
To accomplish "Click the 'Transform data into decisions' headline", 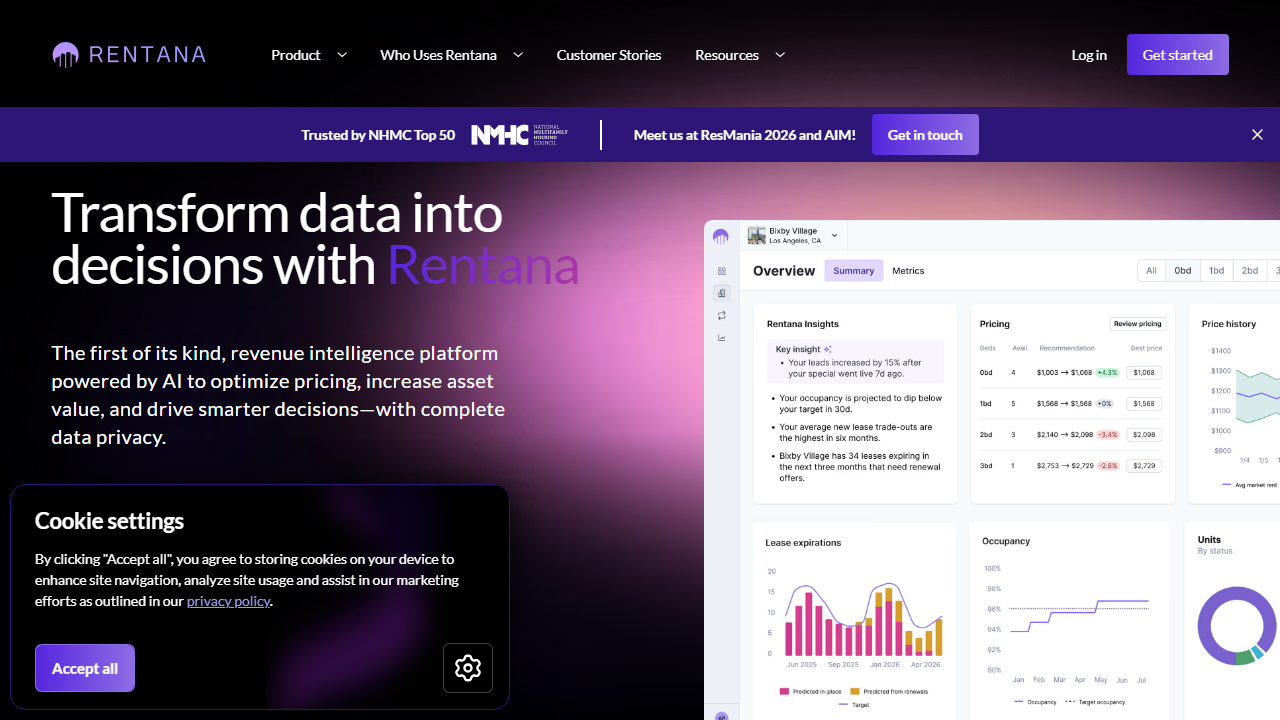I will pyautogui.click(x=316, y=239).
